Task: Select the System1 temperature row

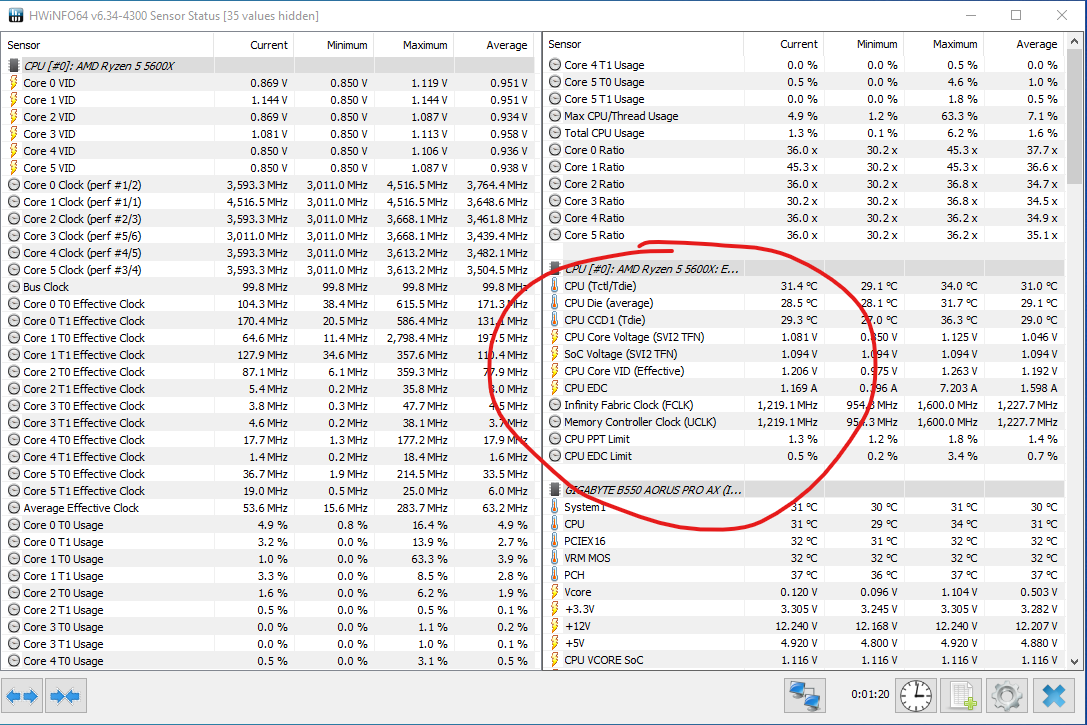Action: coord(804,507)
